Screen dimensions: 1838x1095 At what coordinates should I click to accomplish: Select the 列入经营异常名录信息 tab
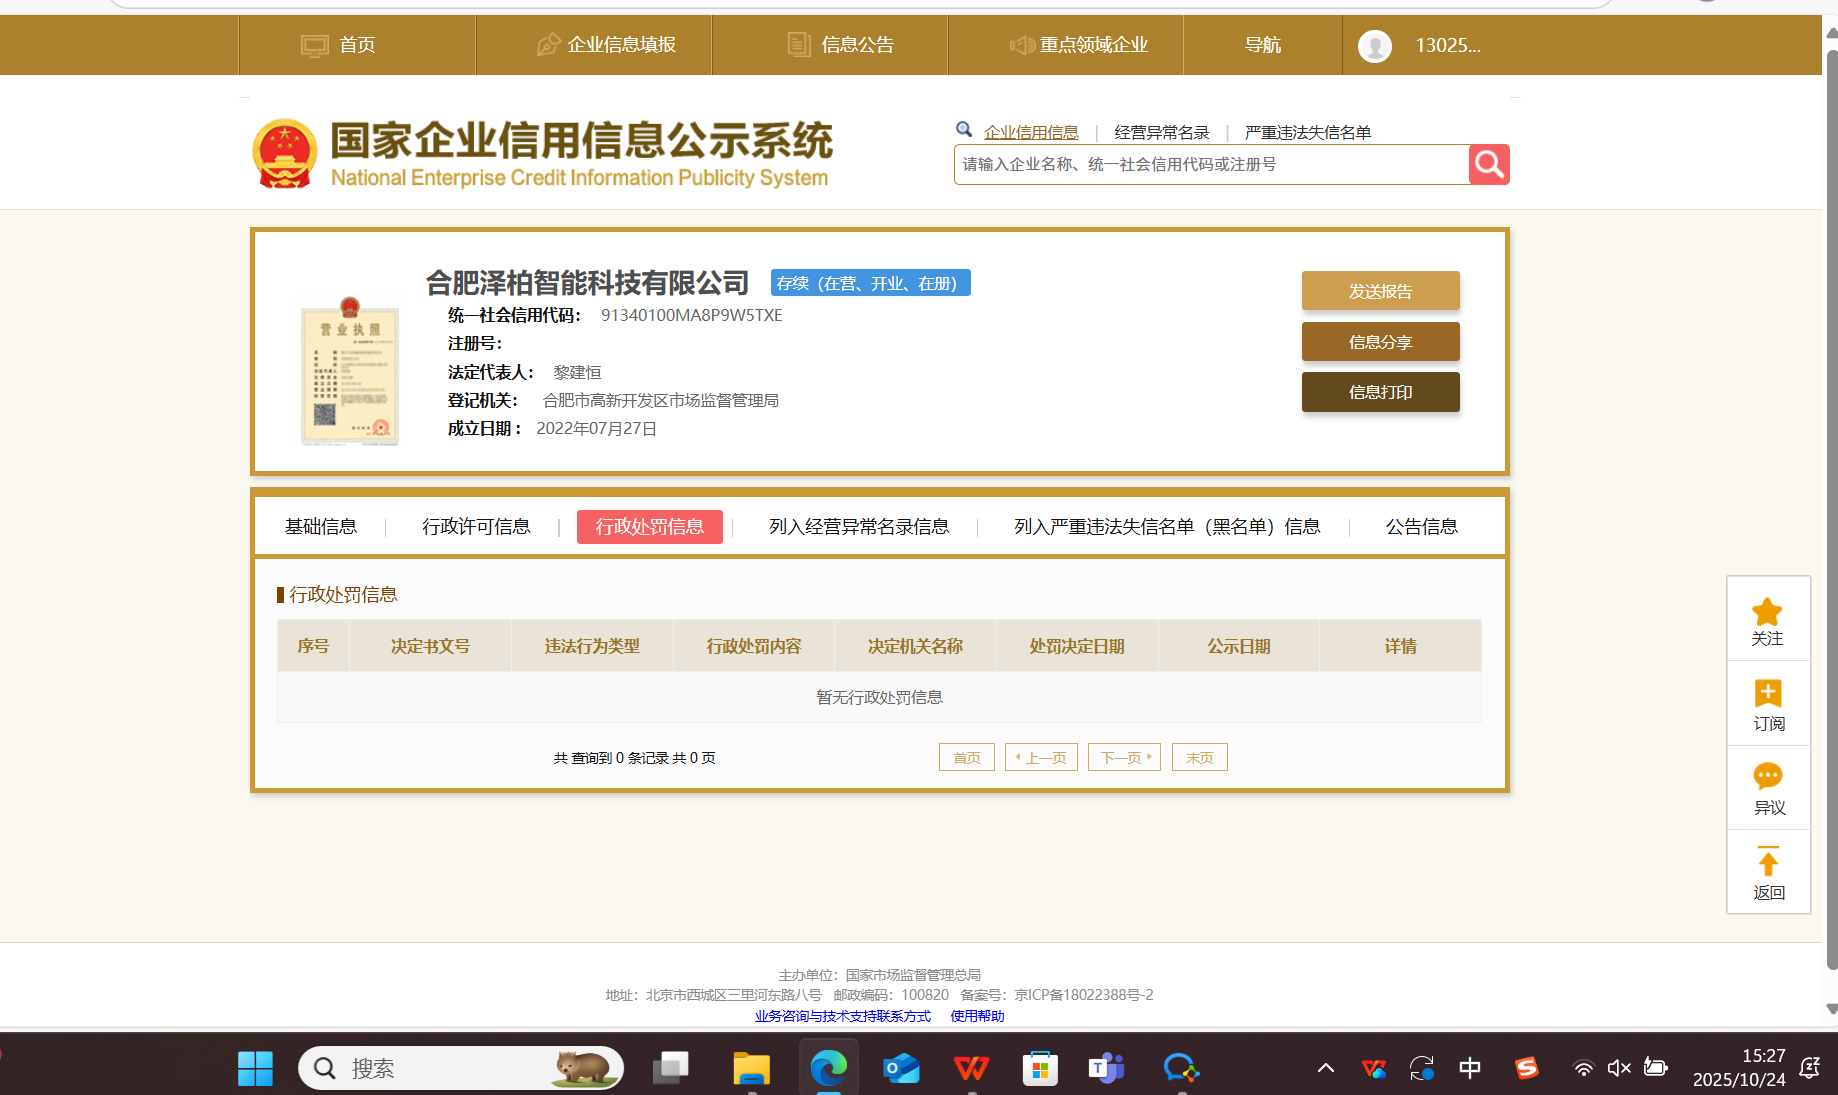(858, 527)
